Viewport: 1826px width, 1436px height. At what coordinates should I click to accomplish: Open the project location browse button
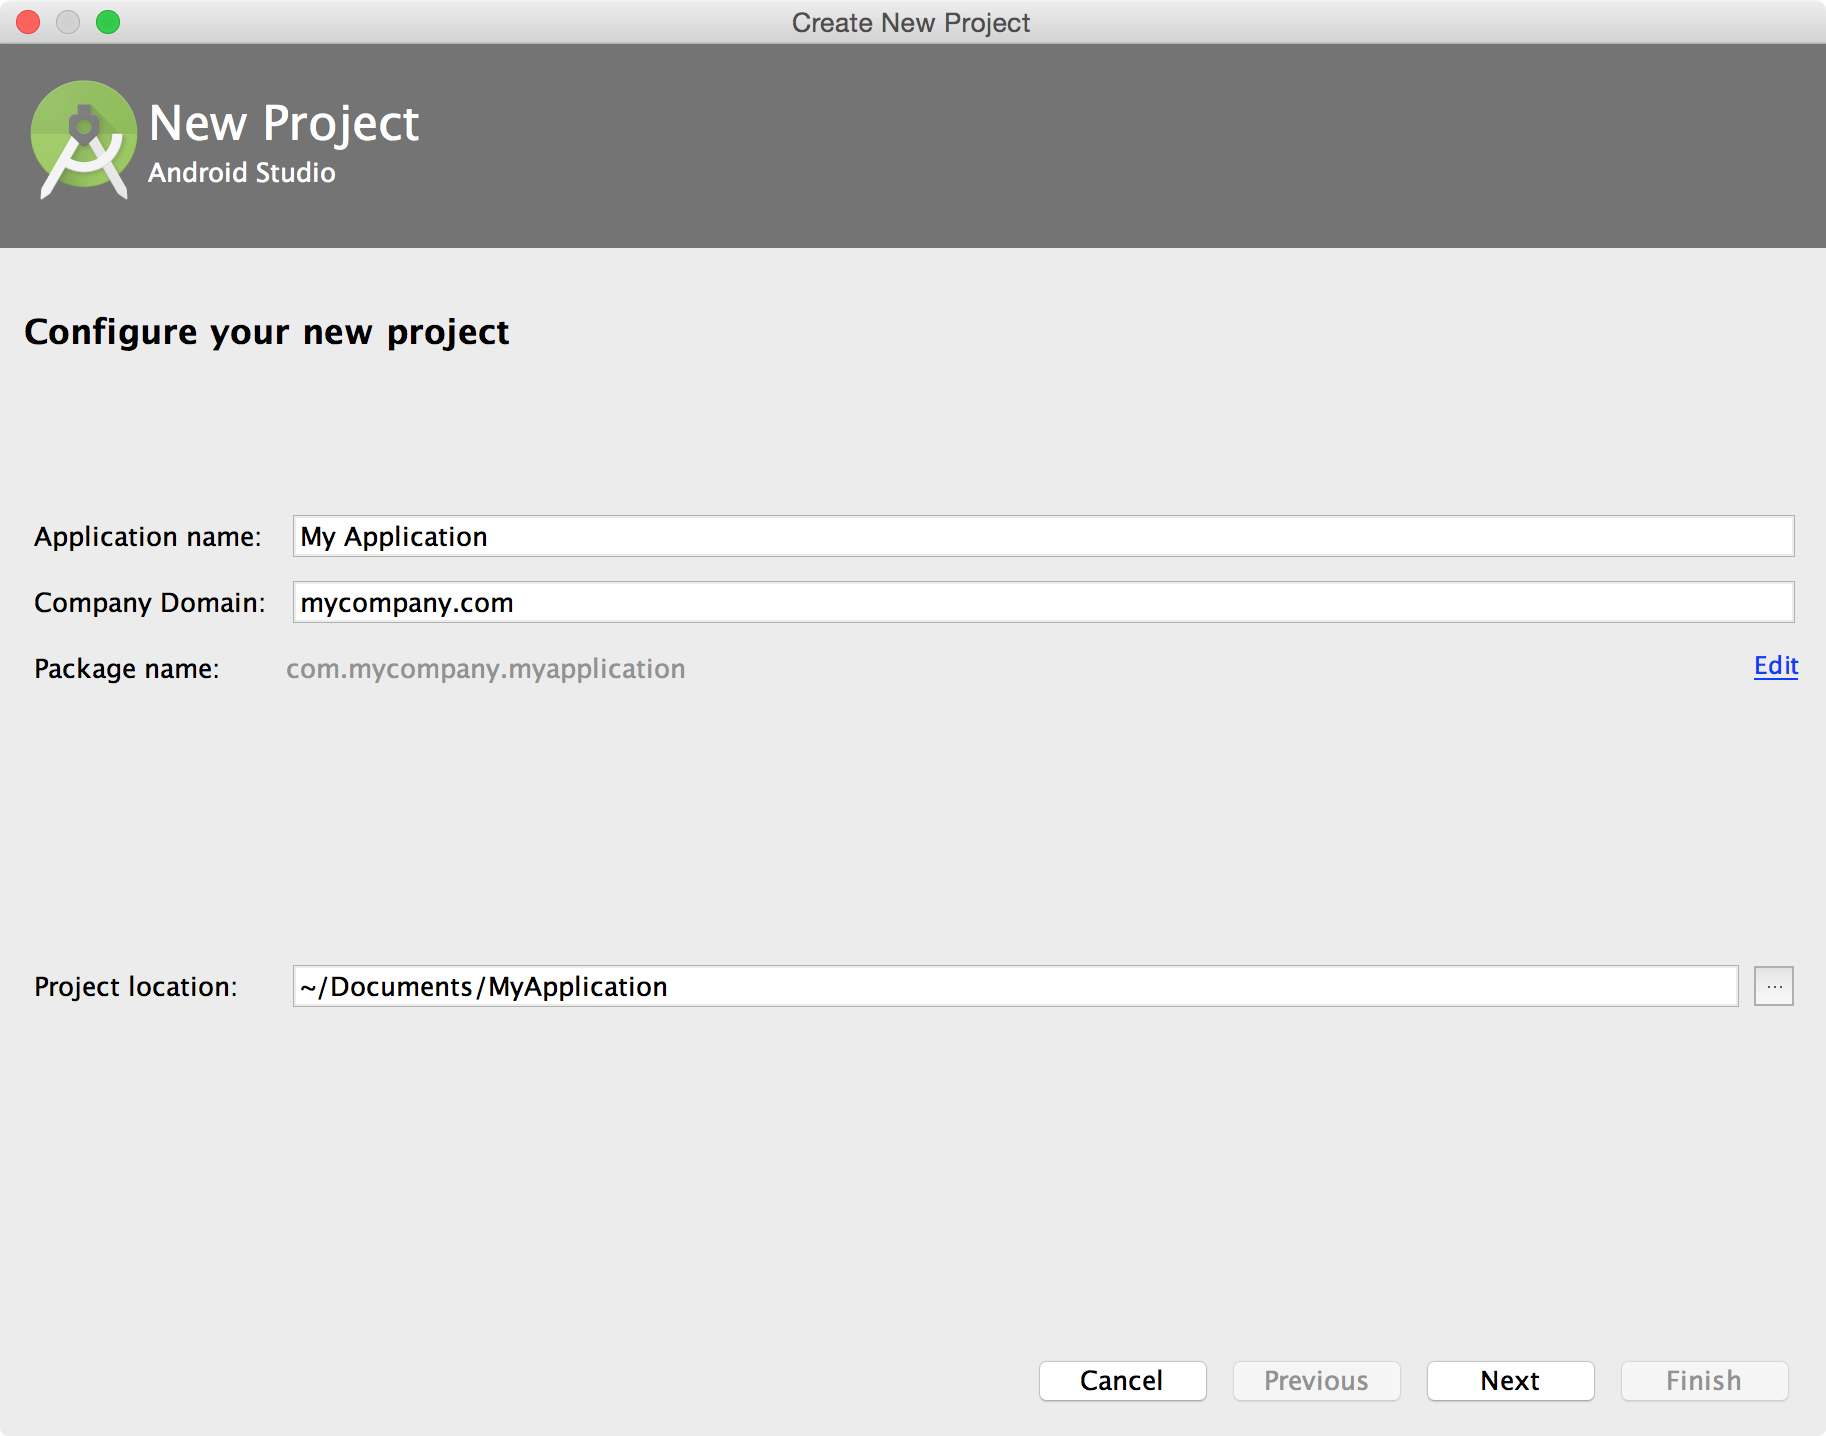point(1774,986)
